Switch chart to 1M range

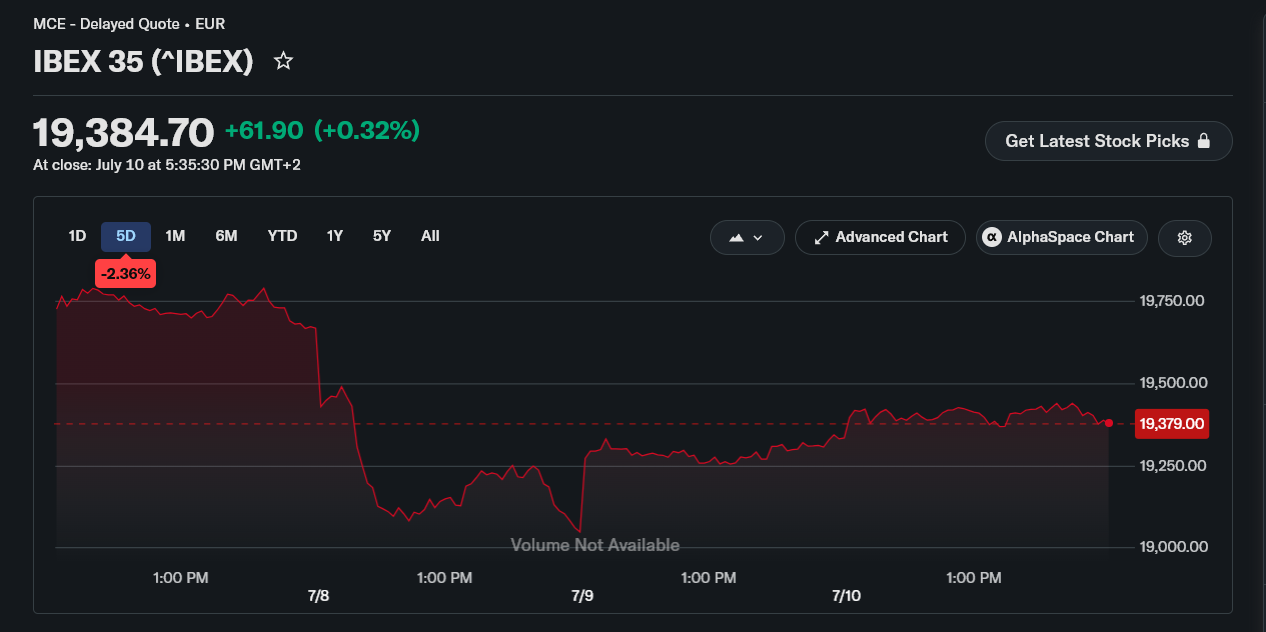[x=175, y=236]
